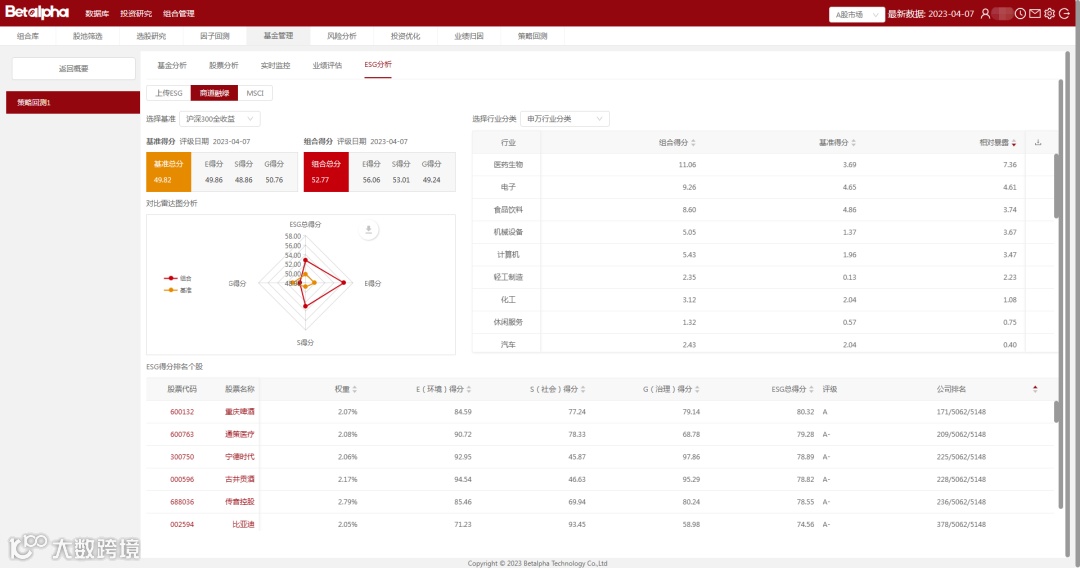Click the 轻工制造 industry row

point(763,277)
